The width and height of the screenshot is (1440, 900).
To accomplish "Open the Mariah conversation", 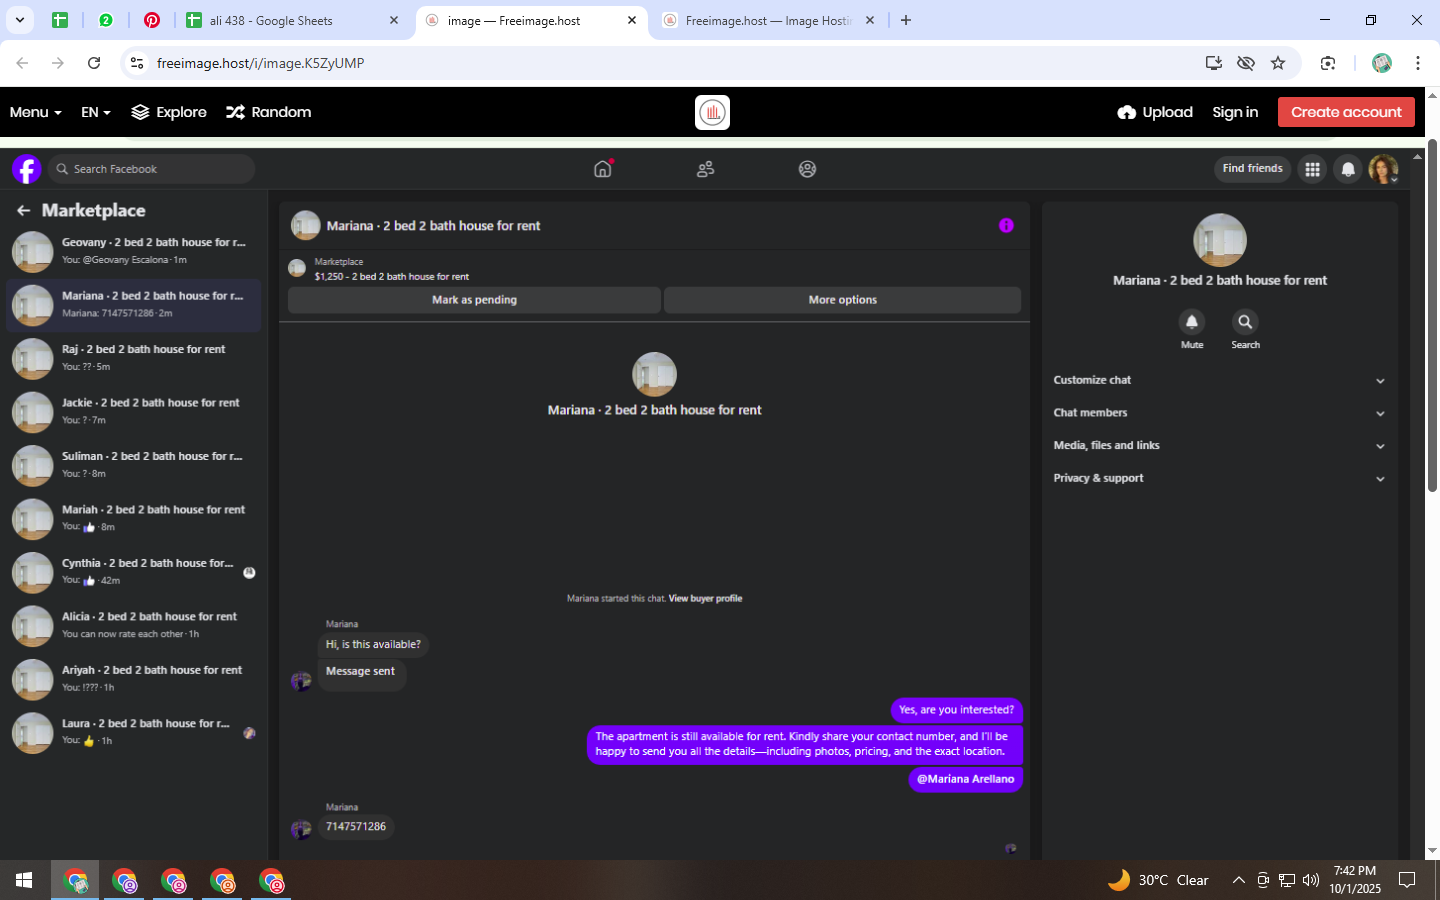I will pos(134,518).
